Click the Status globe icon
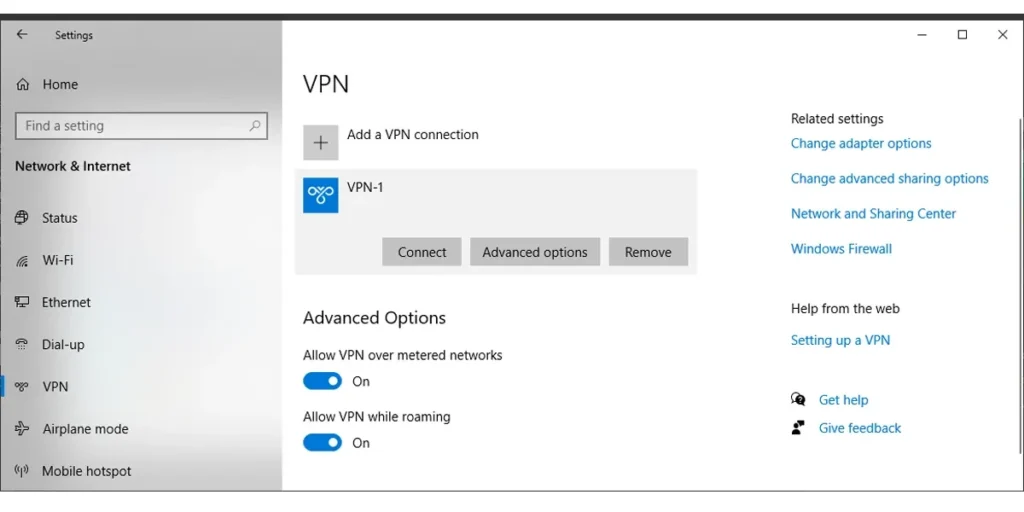The image size is (1024, 512). point(22,217)
